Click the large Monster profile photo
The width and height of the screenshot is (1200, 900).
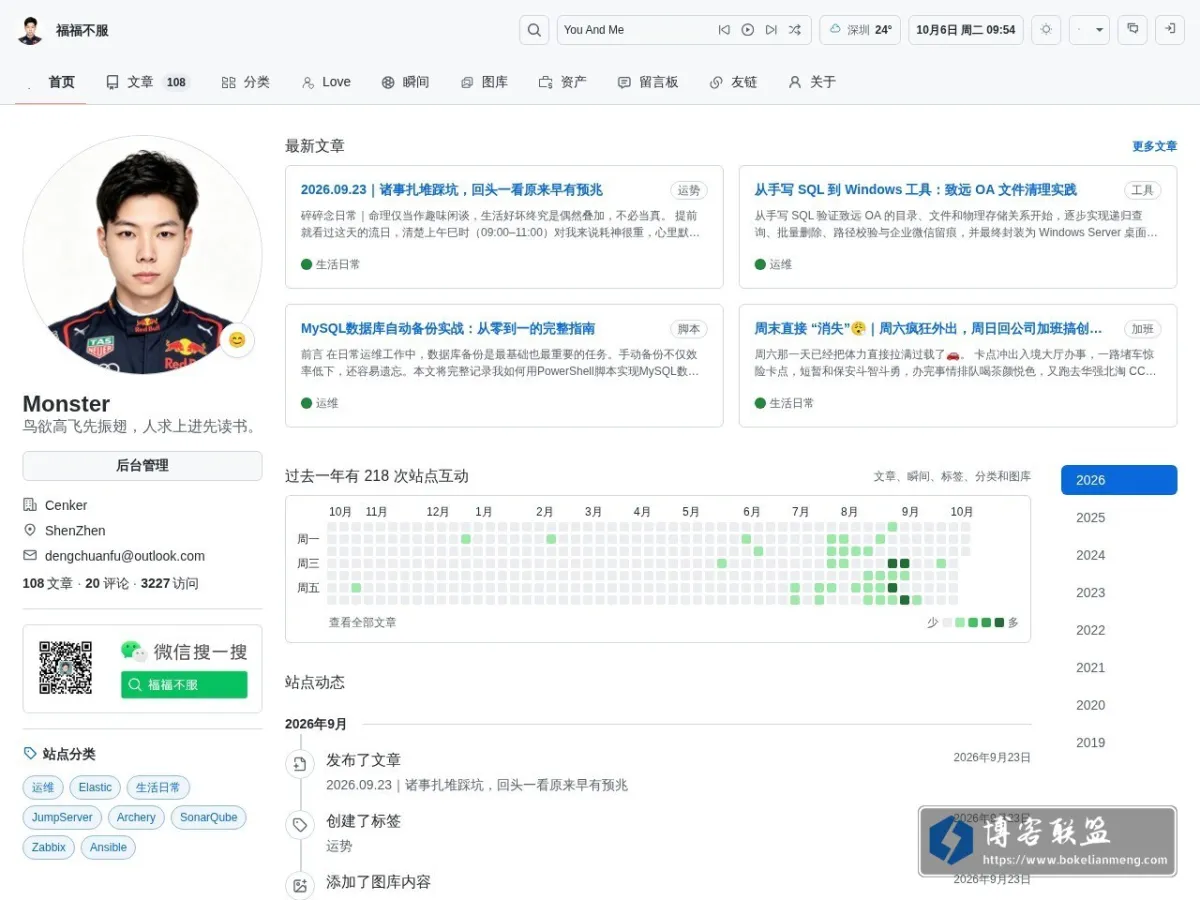click(142, 255)
